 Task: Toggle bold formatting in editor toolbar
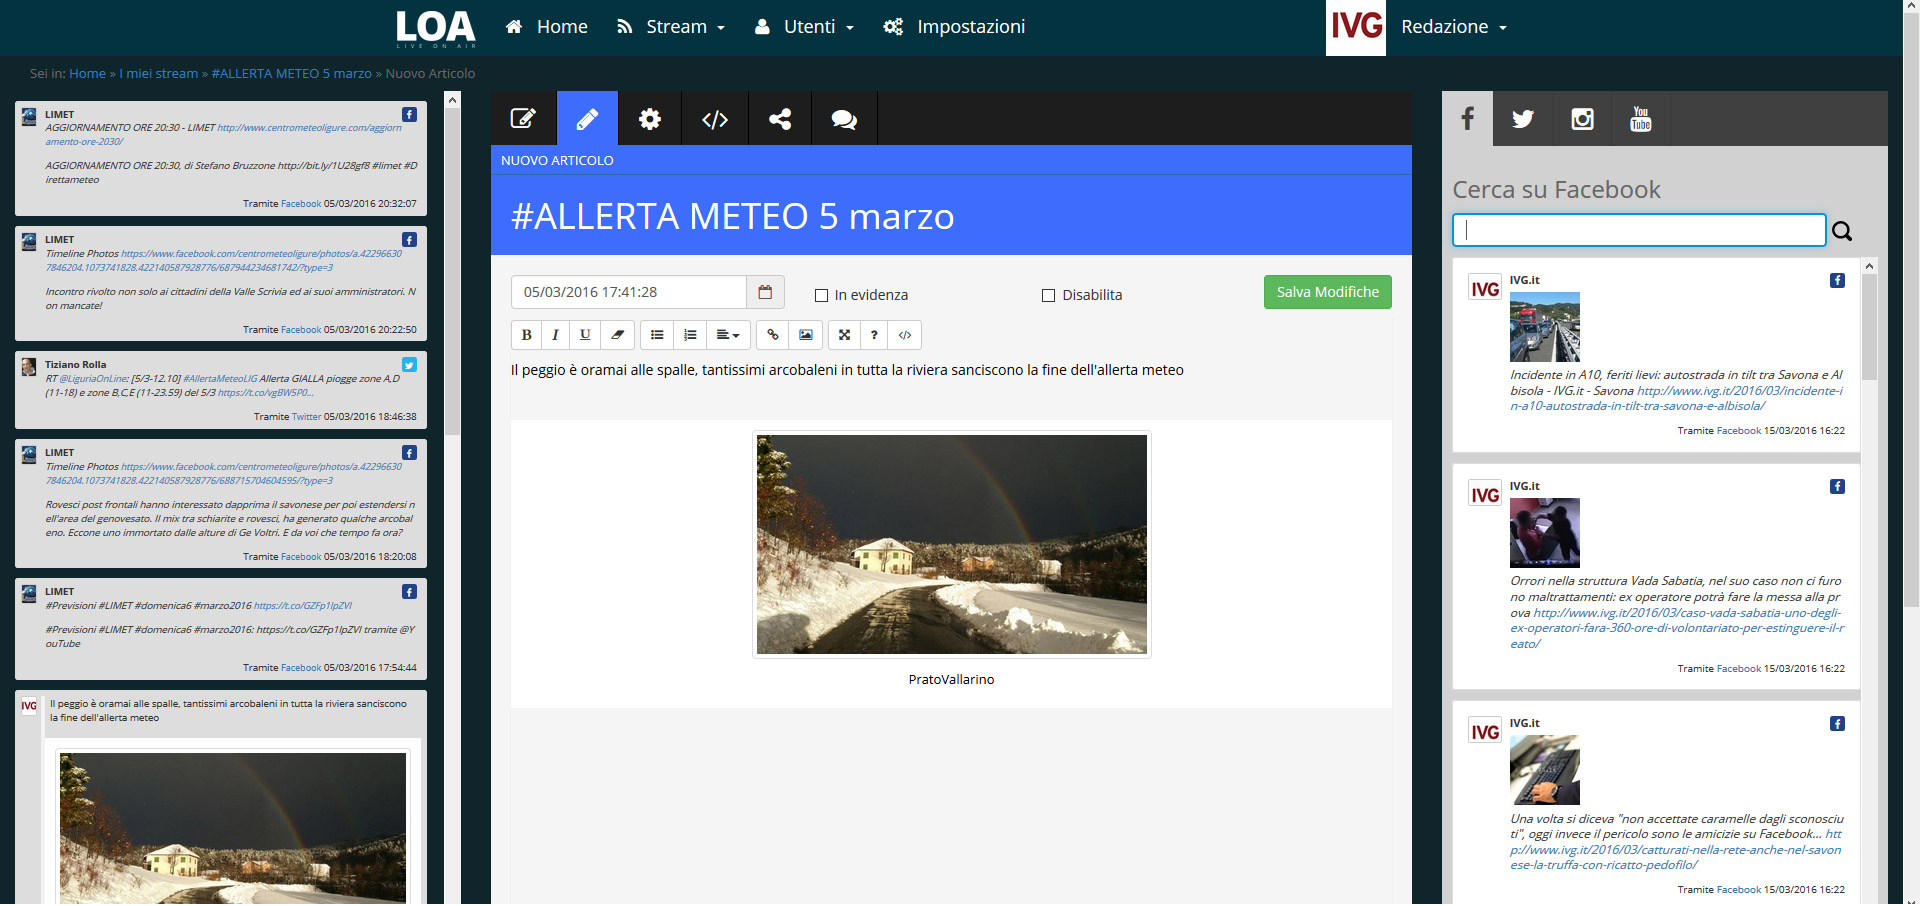[x=526, y=335]
